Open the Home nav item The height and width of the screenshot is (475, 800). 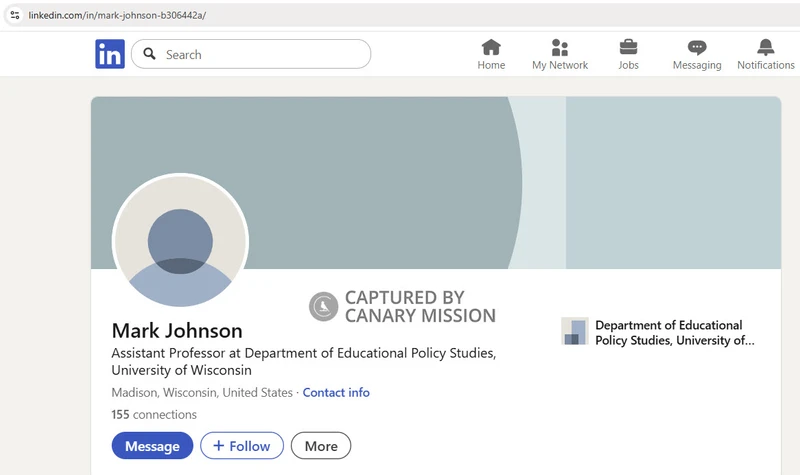click(491, 55)
